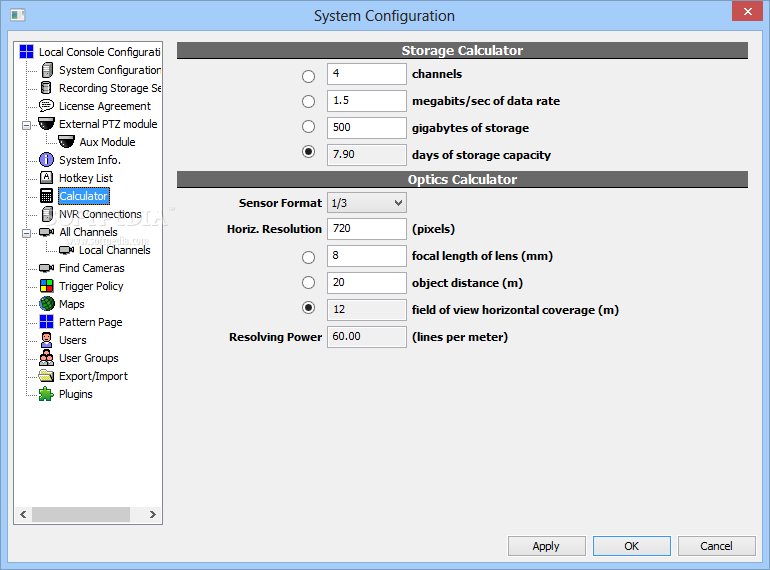Open the Sensor Format dropdown
770x570 pixels.
click(367, 203)
